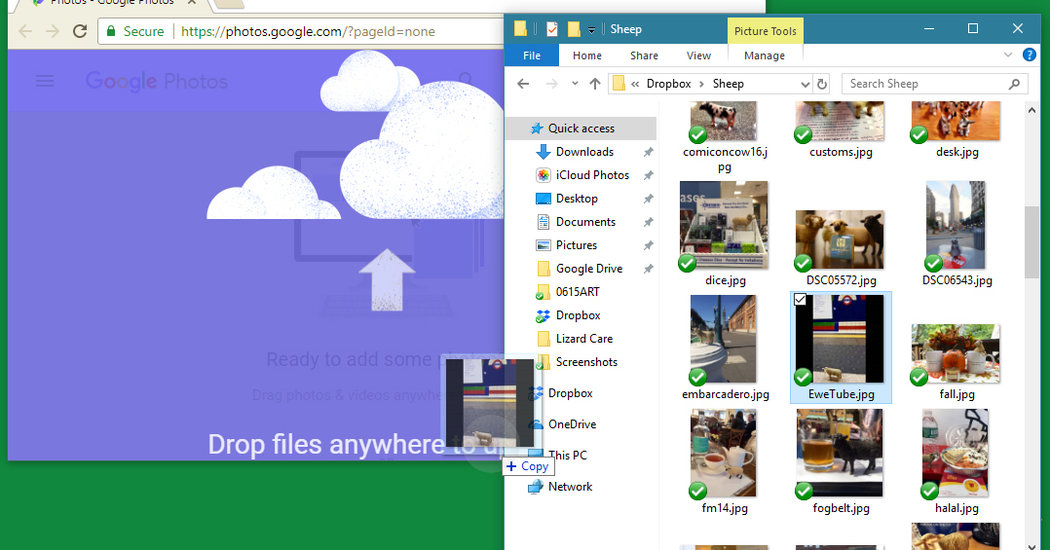Image resolution: width=1050 pixels, height=550 pixels.
Task: Open the View ribbon tab
Action: (698, 56)
